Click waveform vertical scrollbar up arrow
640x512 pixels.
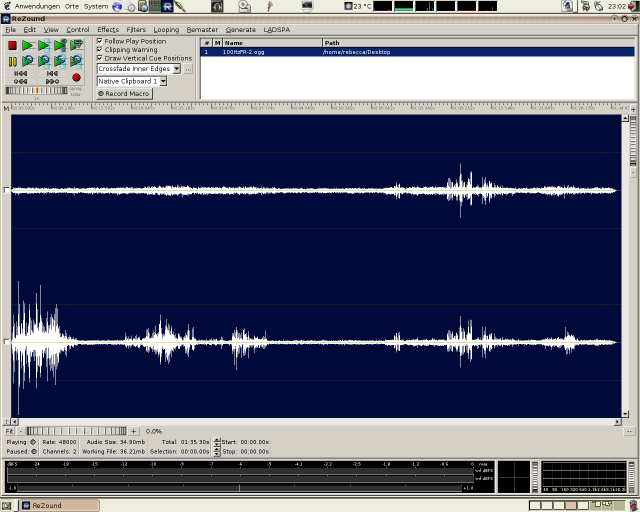click(x=625, y=118)
